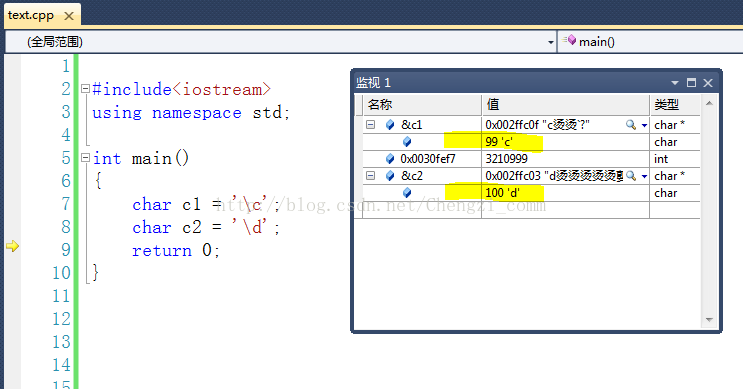Select the &c2 watch name
This screenshot has height=389, width=743.
pos(411,176)
